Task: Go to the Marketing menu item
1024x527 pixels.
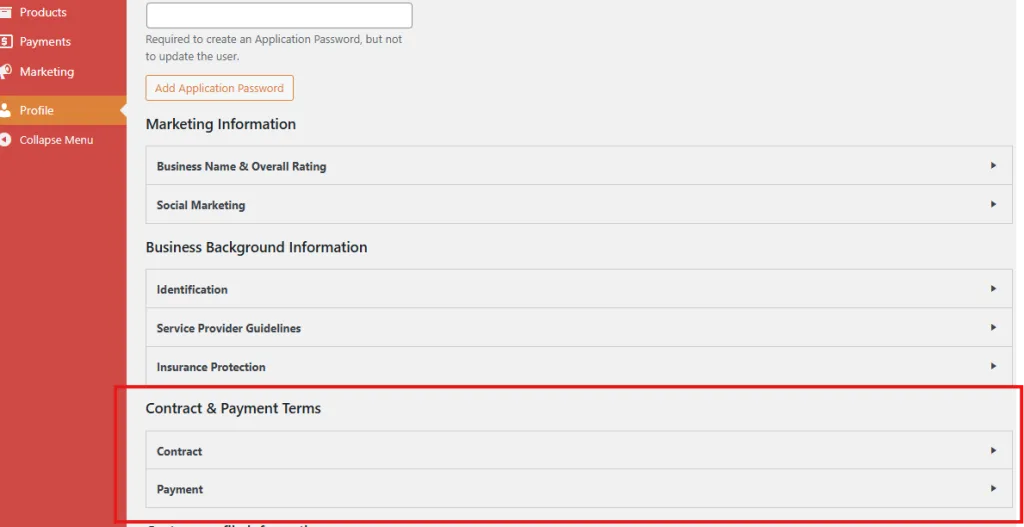Action: click(x=47, y=72)
